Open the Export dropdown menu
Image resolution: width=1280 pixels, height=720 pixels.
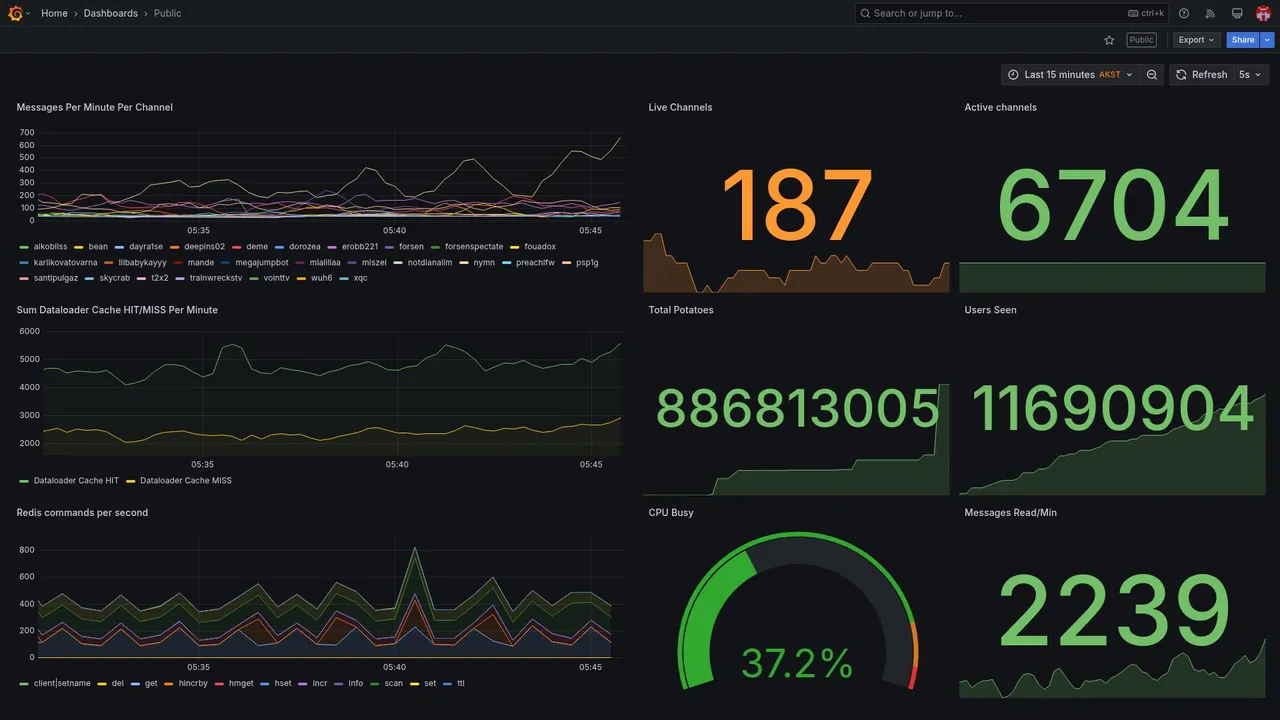click(1196, 40)
